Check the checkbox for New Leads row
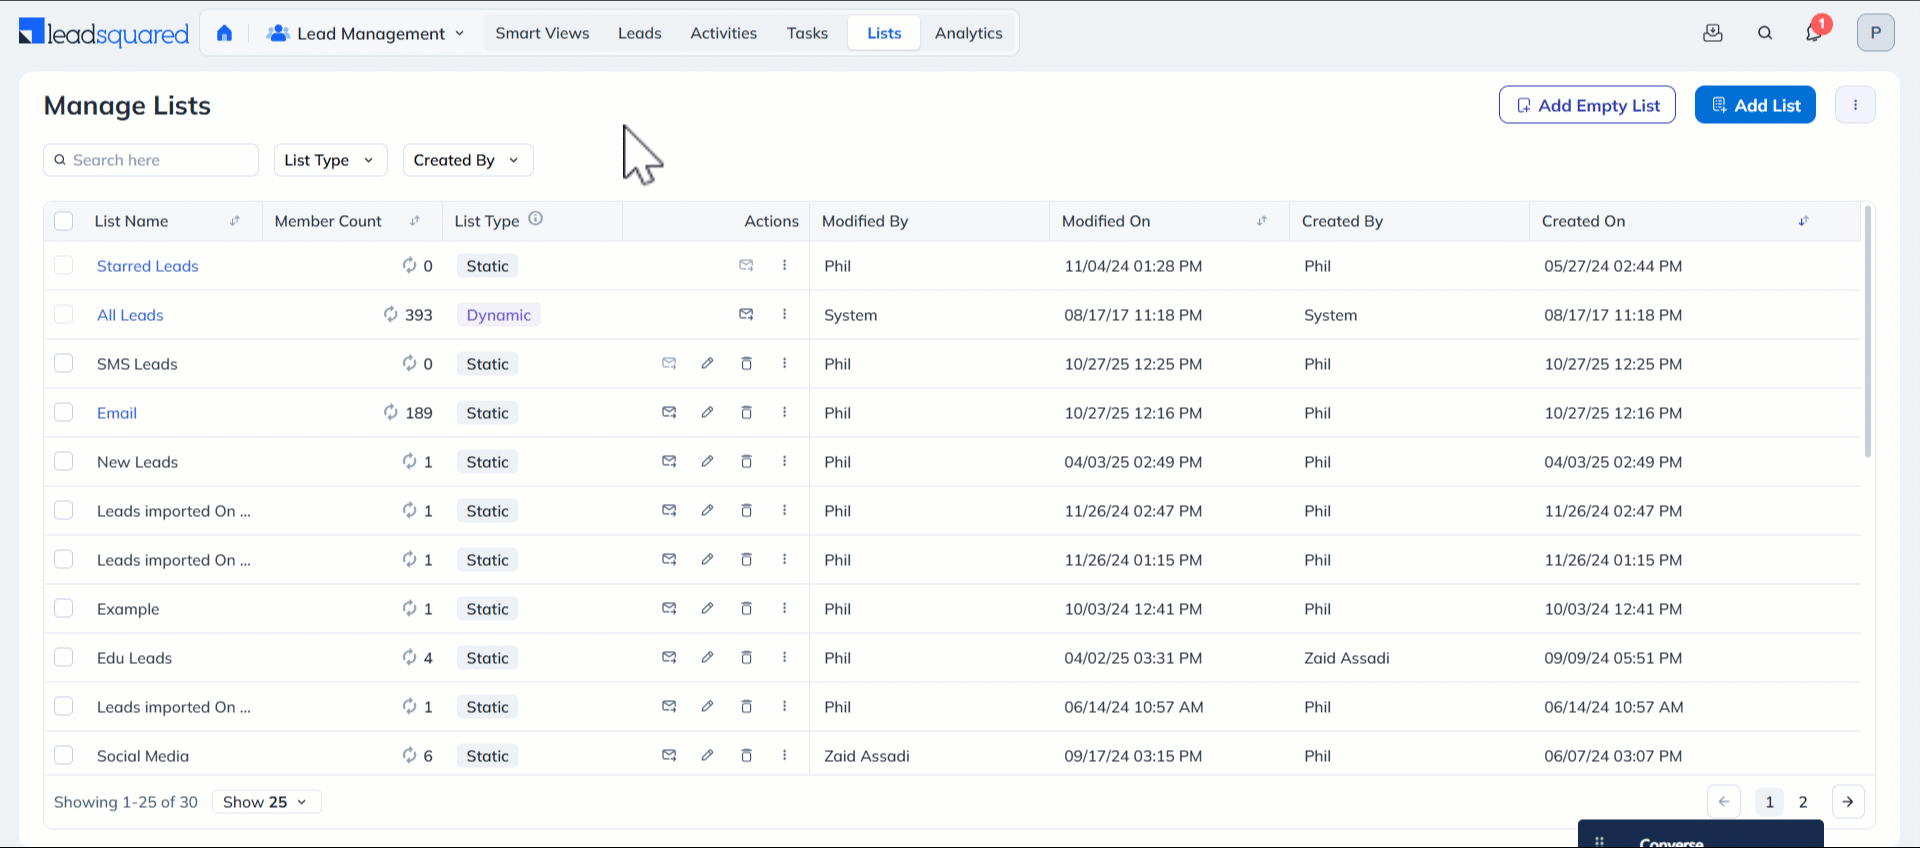This screenshot has height=848, width=1920. click(x=64, y=461)
